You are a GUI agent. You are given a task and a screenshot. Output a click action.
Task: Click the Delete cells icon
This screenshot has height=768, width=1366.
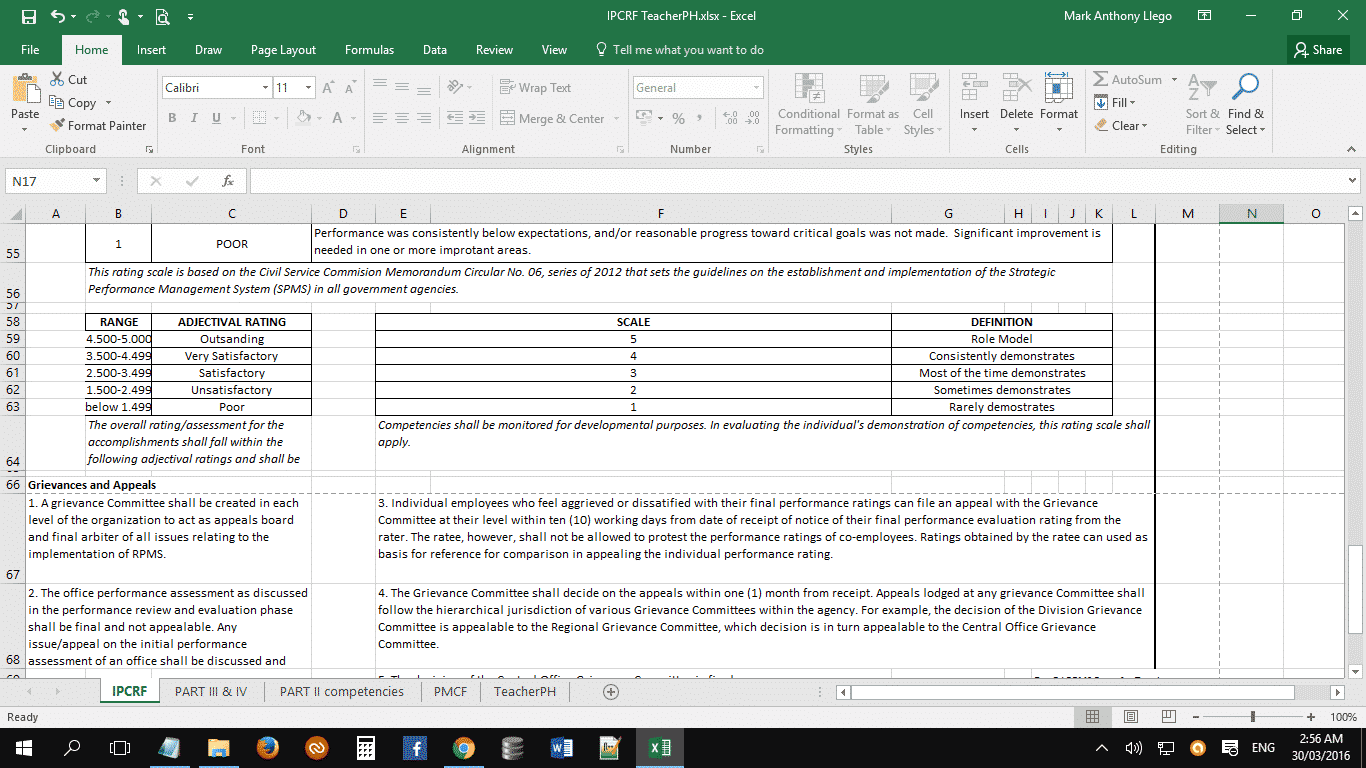coord(1016,88)
